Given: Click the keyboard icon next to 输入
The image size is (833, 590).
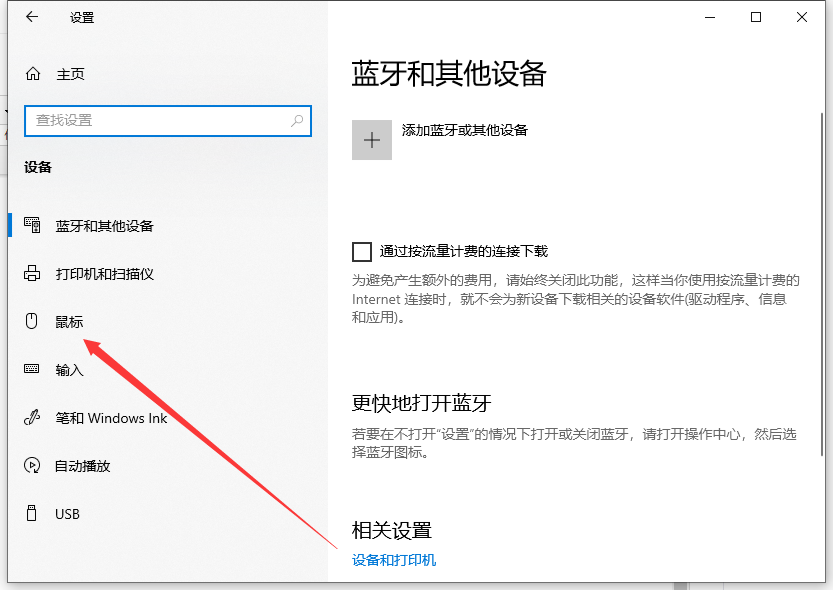Looking at the screenshot, I should [x=33, y=370].
